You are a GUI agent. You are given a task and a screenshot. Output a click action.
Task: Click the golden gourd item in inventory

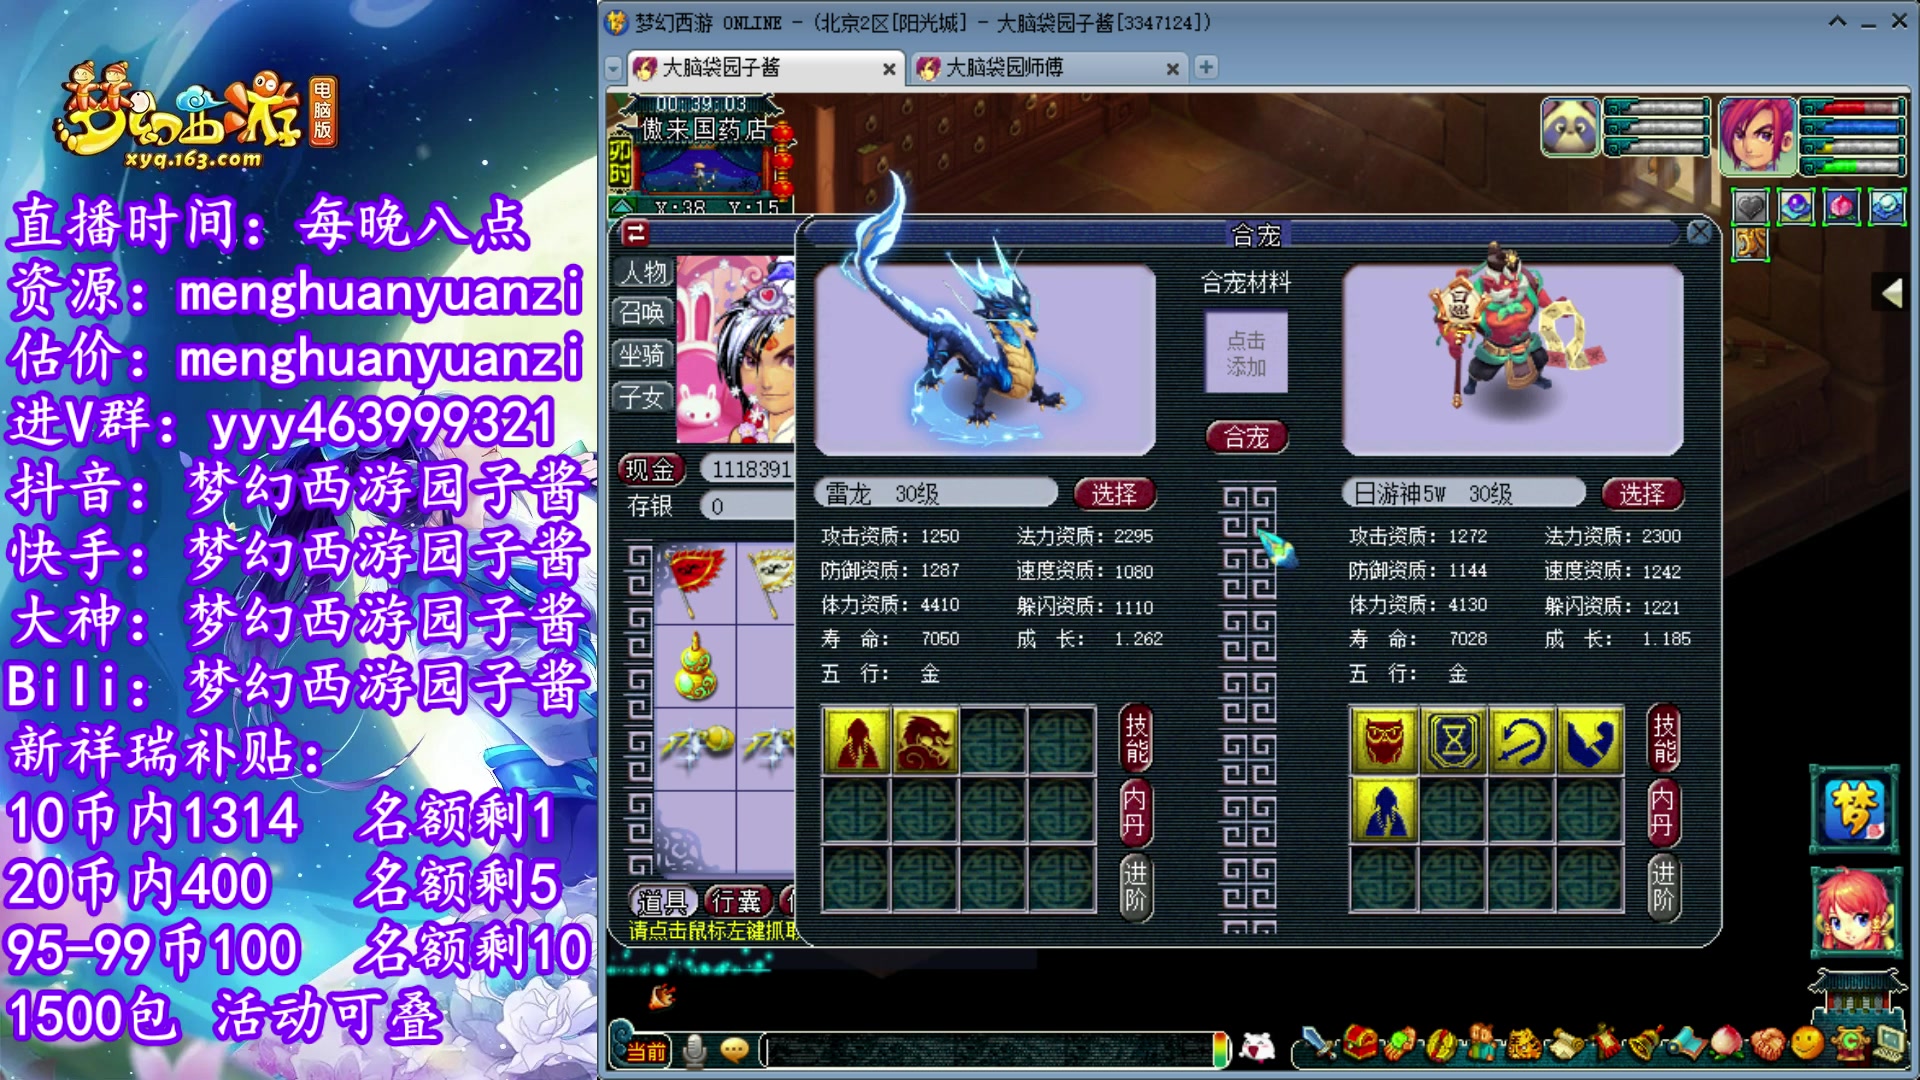(694, 667)
